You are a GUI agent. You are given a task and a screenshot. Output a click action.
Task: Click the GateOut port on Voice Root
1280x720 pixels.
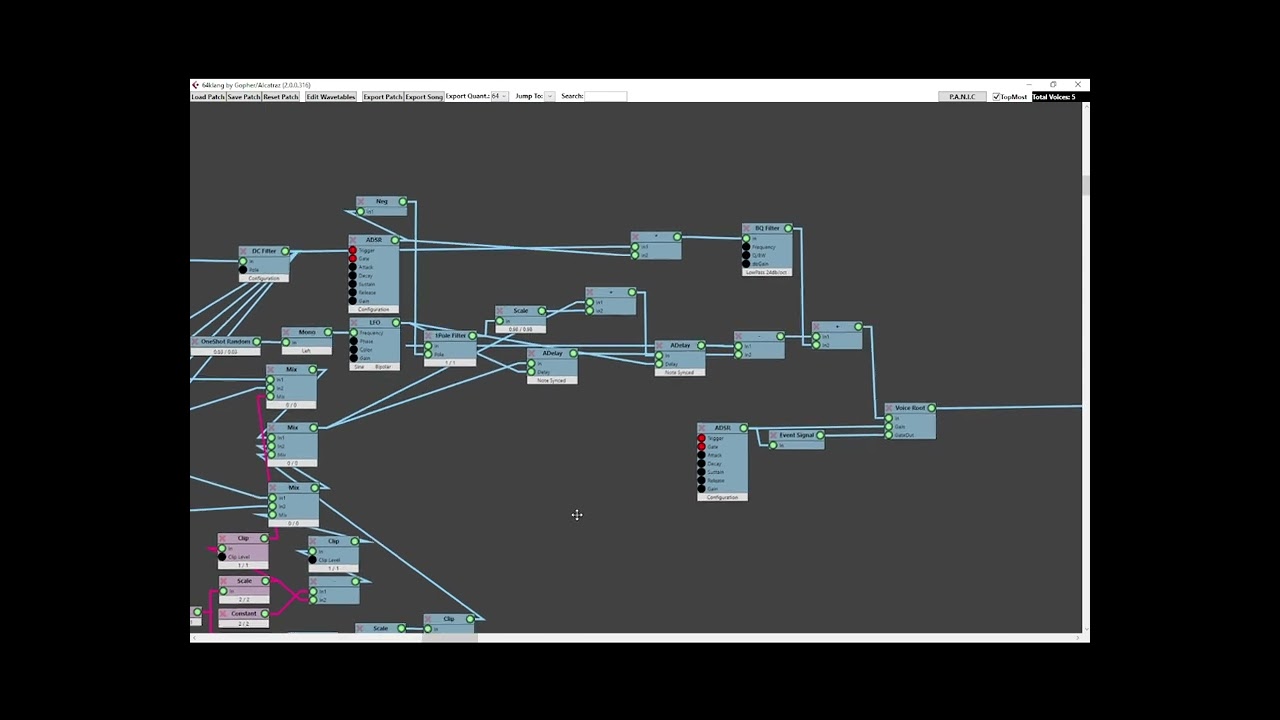pyautogui.click(x=889, y=435)
